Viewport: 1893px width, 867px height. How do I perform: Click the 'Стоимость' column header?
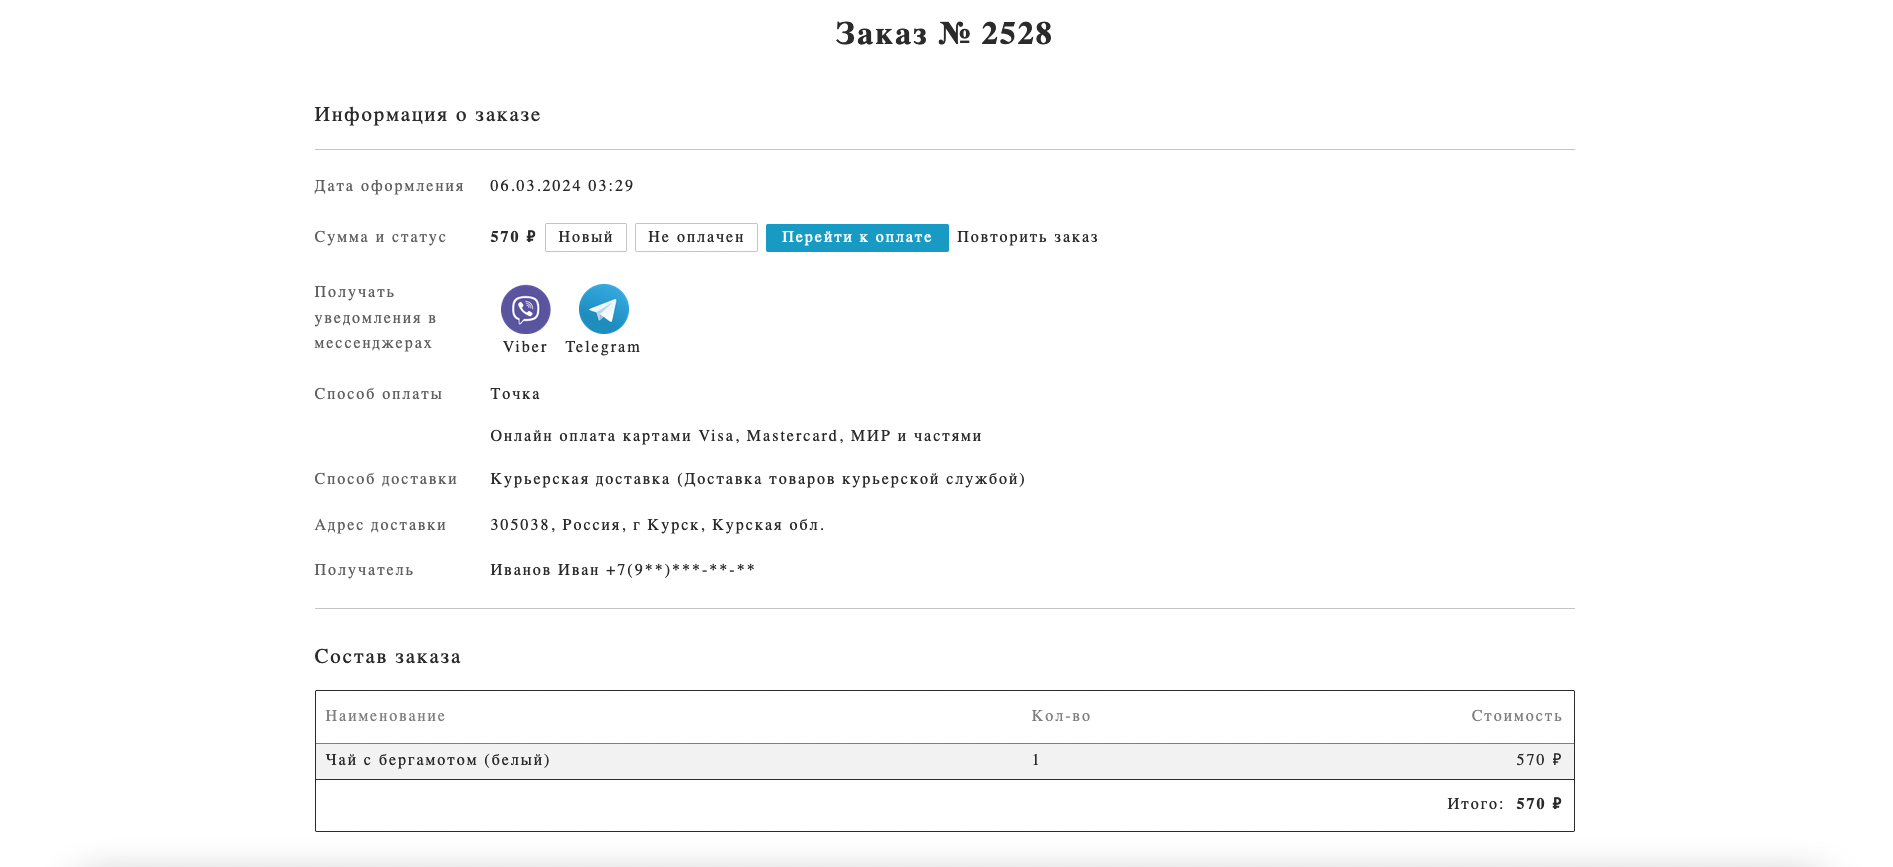tap(1516, 716)
